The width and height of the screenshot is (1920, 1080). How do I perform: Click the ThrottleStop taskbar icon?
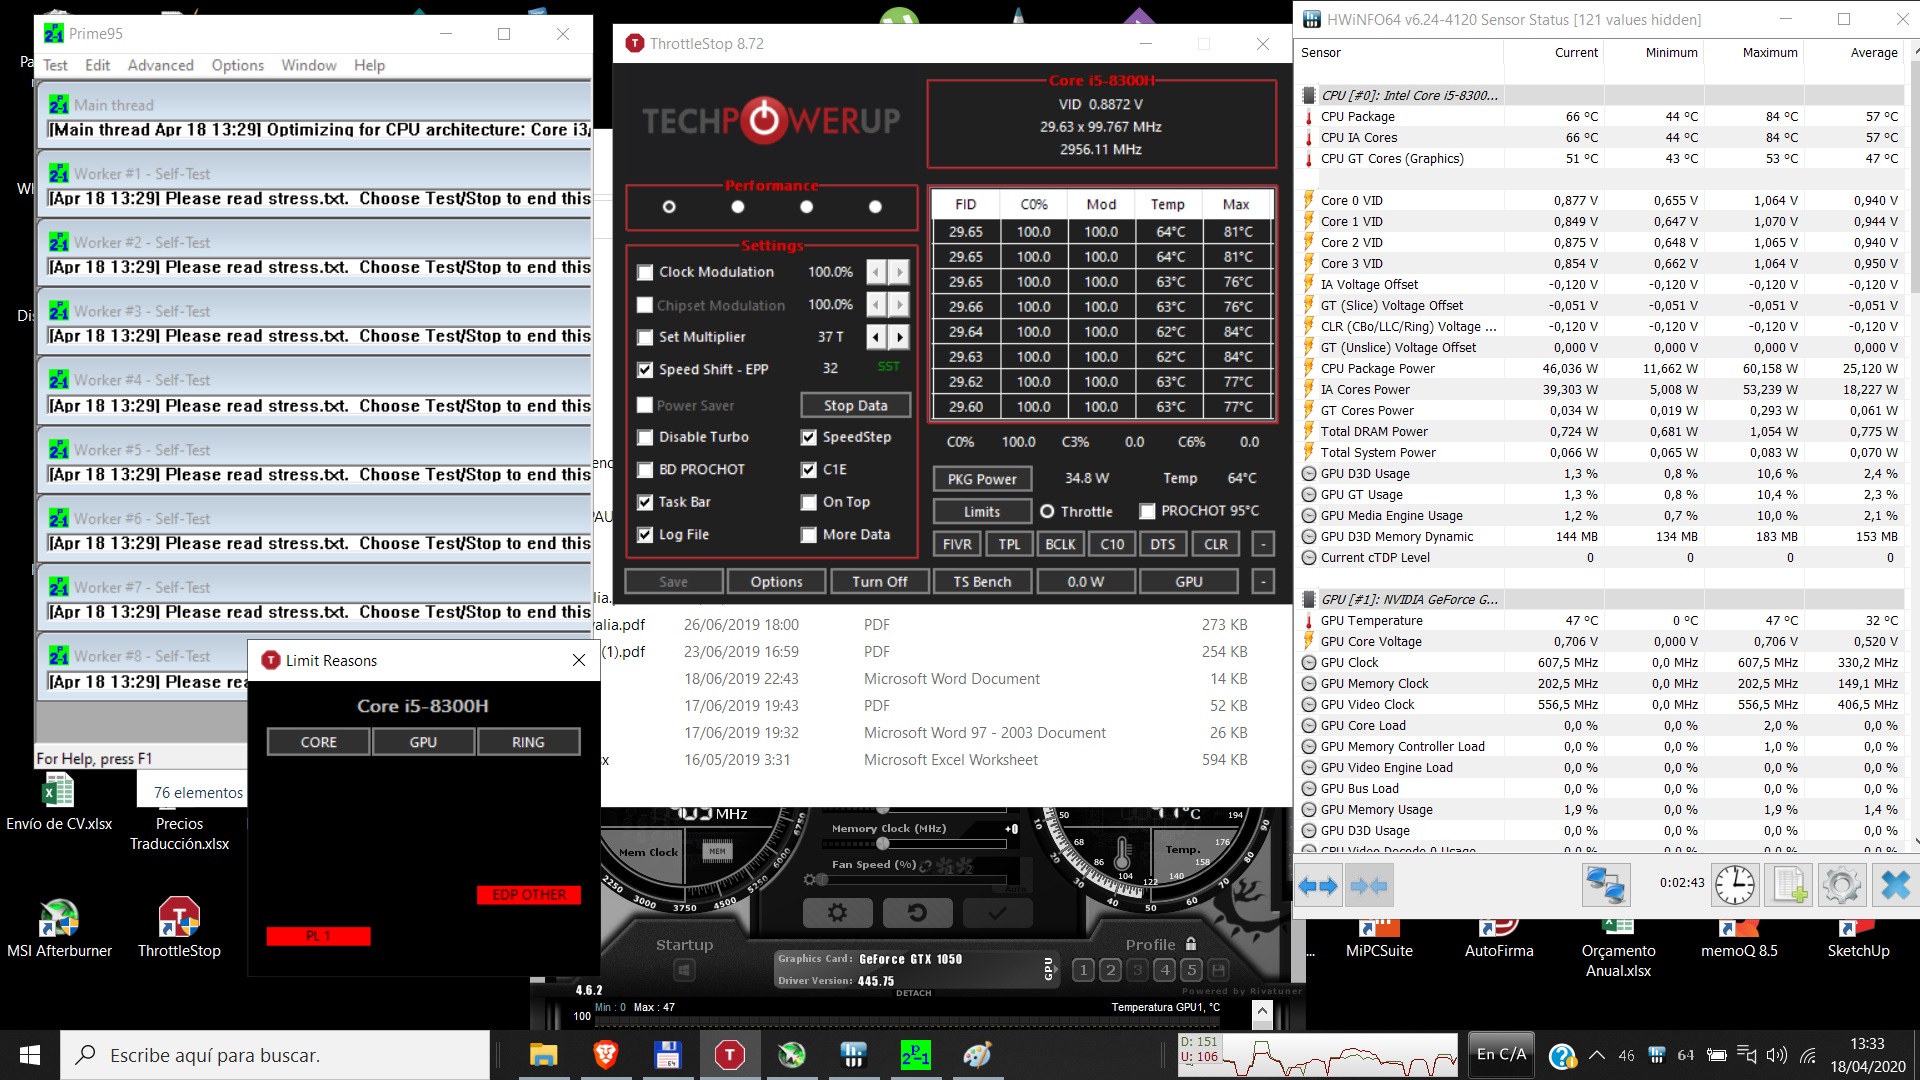coord(729,1055)
